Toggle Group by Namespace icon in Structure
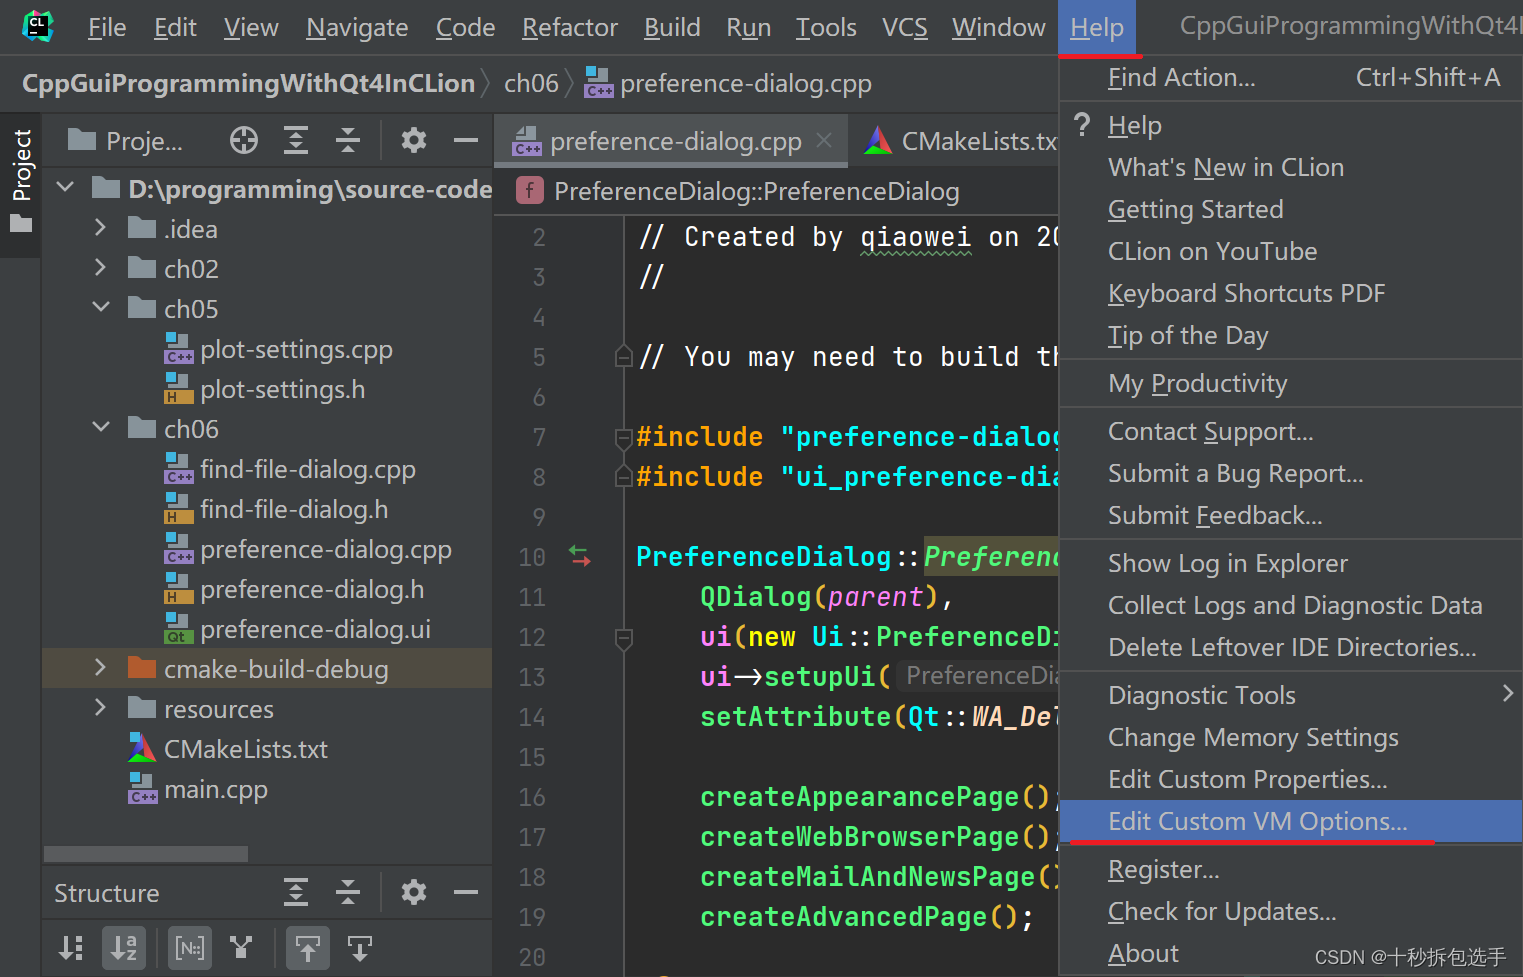This screenshot has width=1523, height=977. click(x=190, y=948)
